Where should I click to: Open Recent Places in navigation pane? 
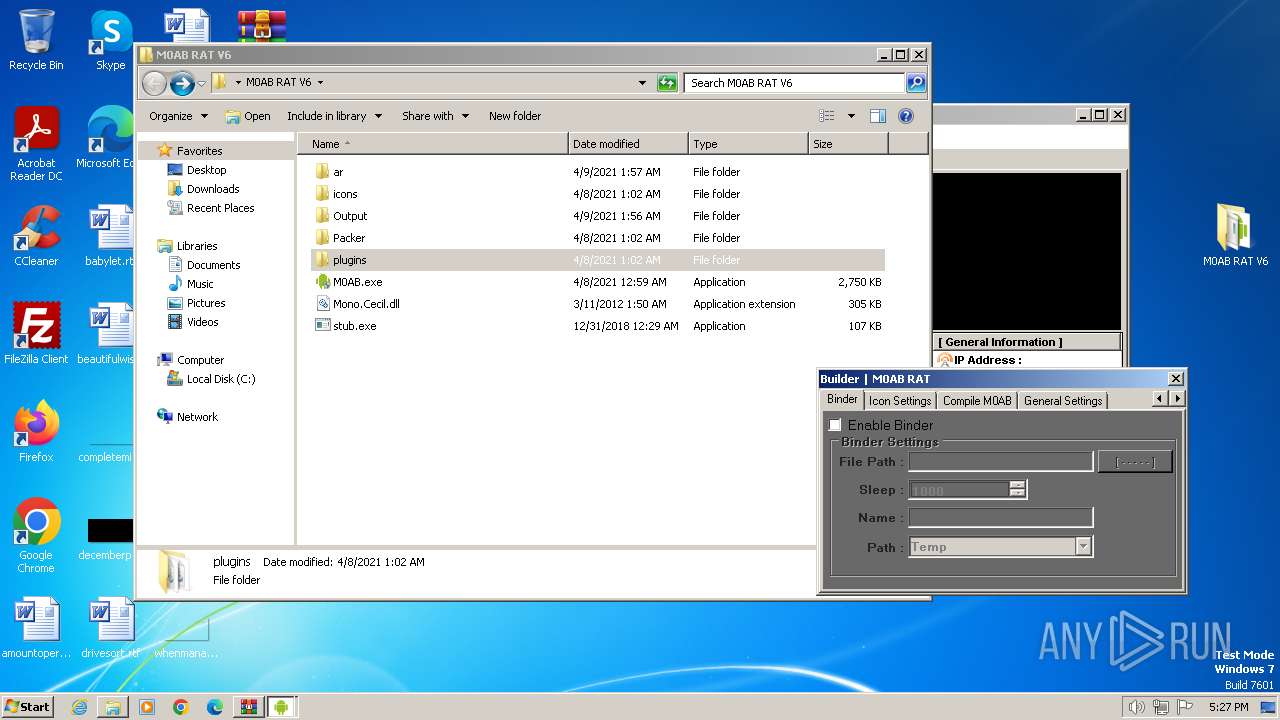[220, 208]
